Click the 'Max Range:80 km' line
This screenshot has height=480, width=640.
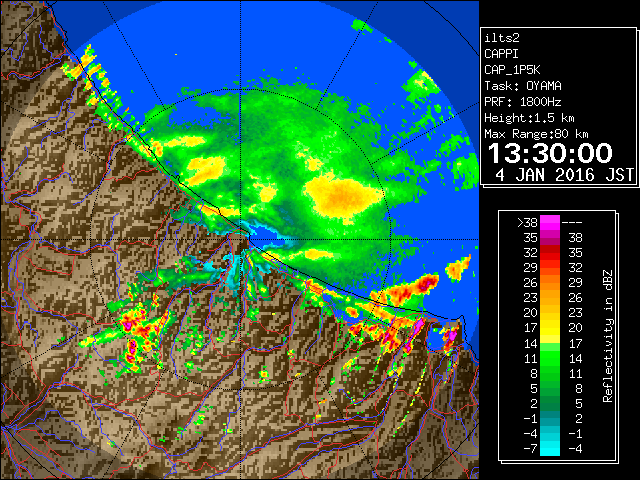coord(536,134)
